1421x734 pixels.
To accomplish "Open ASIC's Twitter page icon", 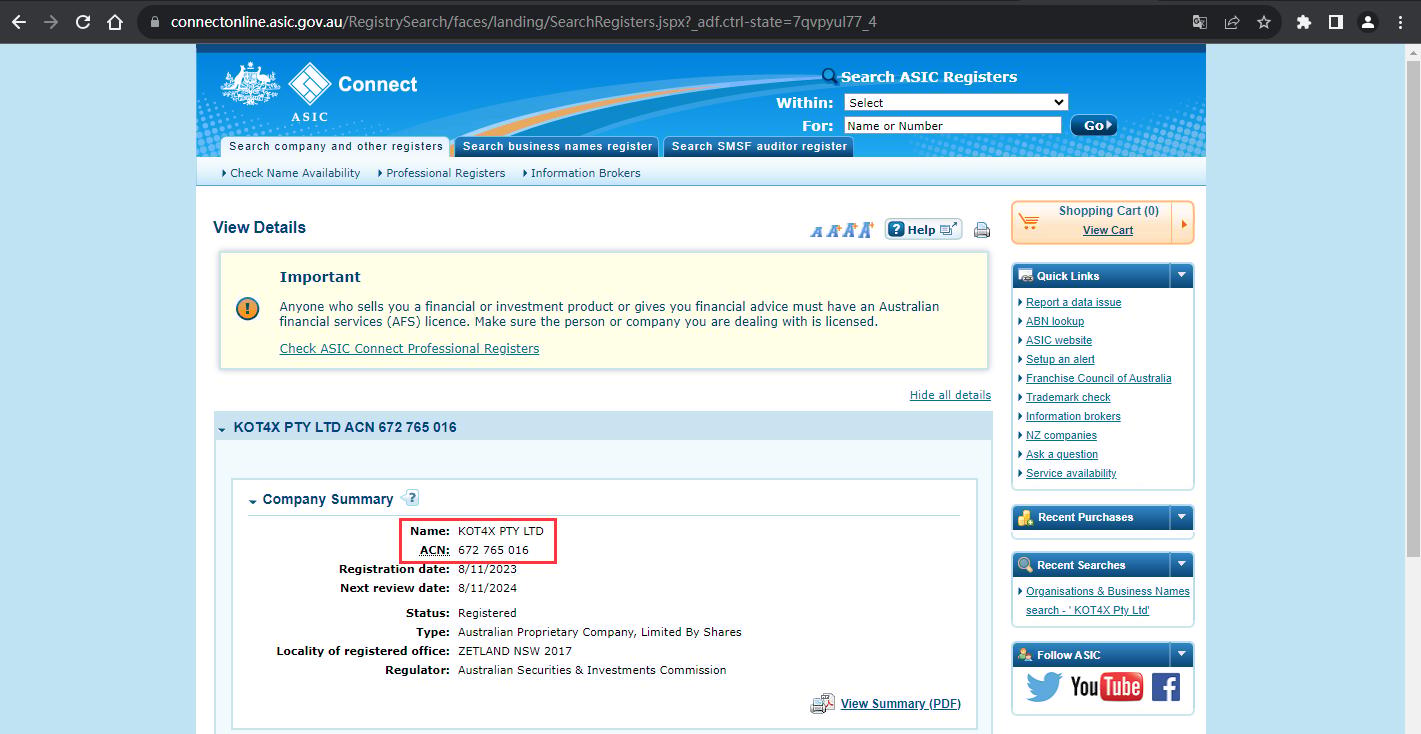I will (x=1044, y=687).
